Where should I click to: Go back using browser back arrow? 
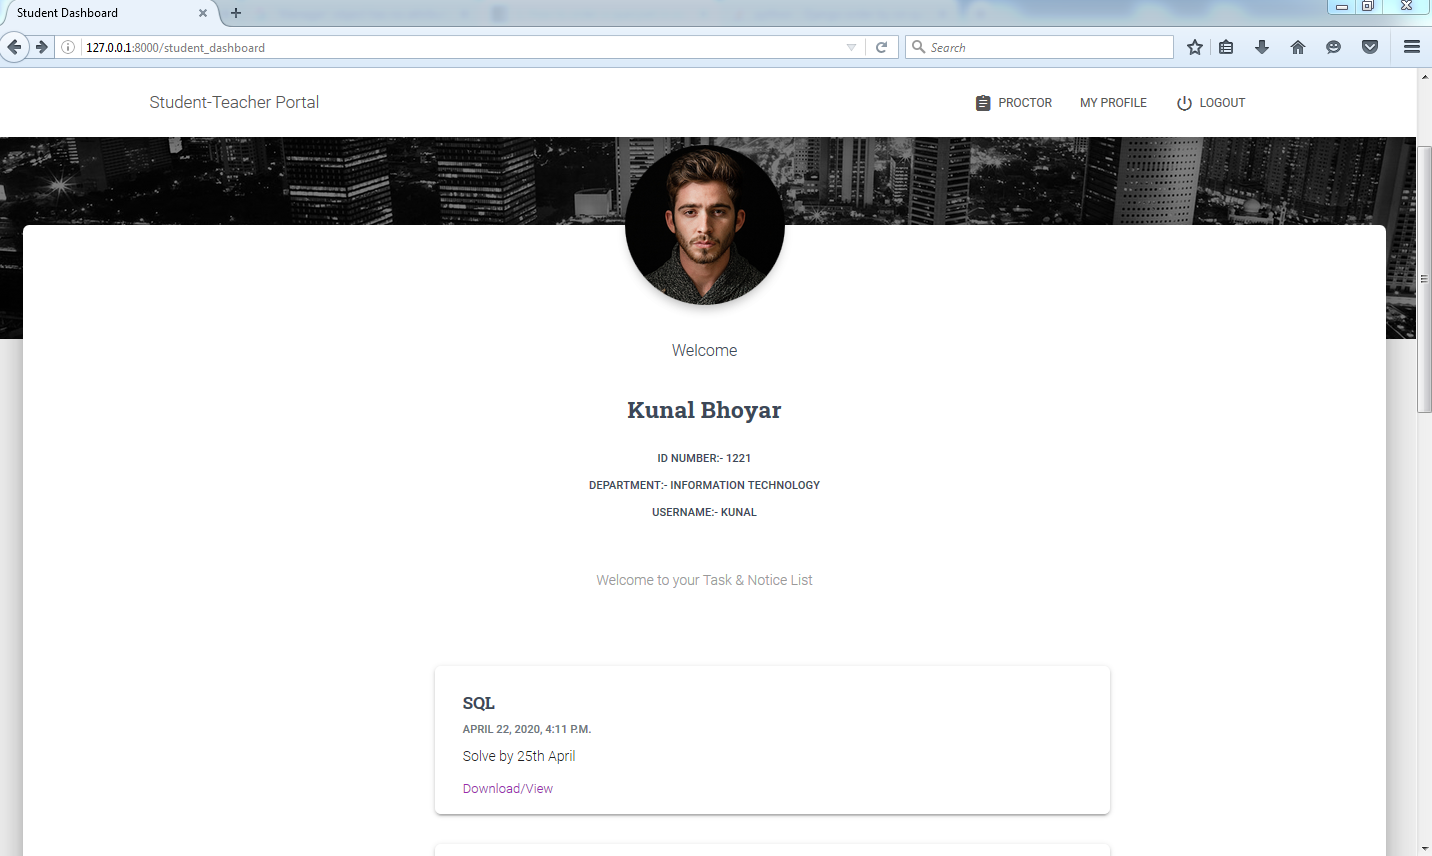[14, 47]
